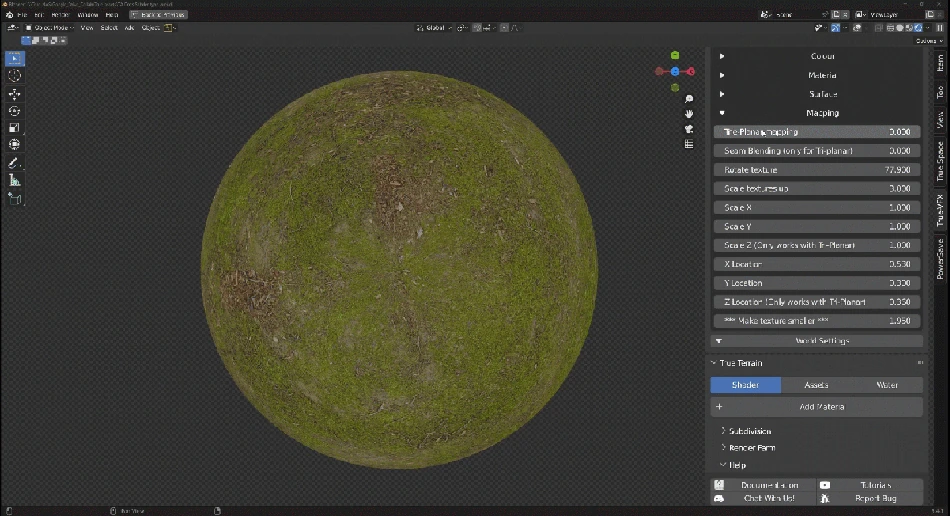Choose the Rotate tool

point(15,111)
